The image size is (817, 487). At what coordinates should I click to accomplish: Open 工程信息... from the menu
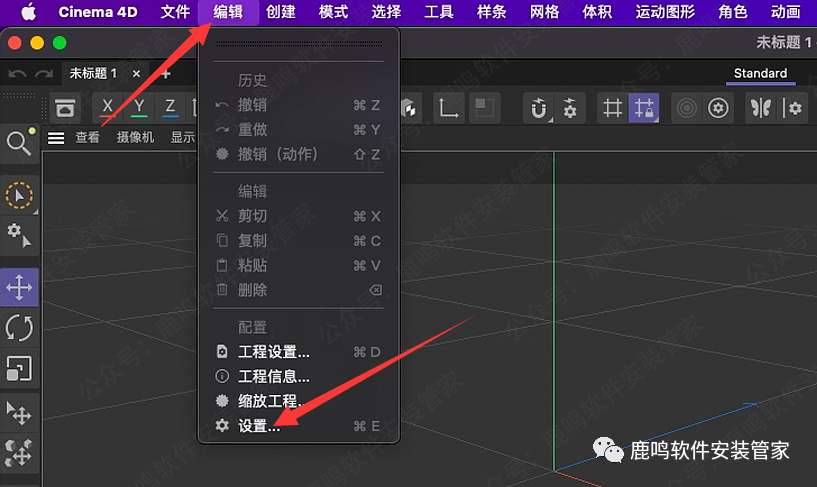pos(299,377)
